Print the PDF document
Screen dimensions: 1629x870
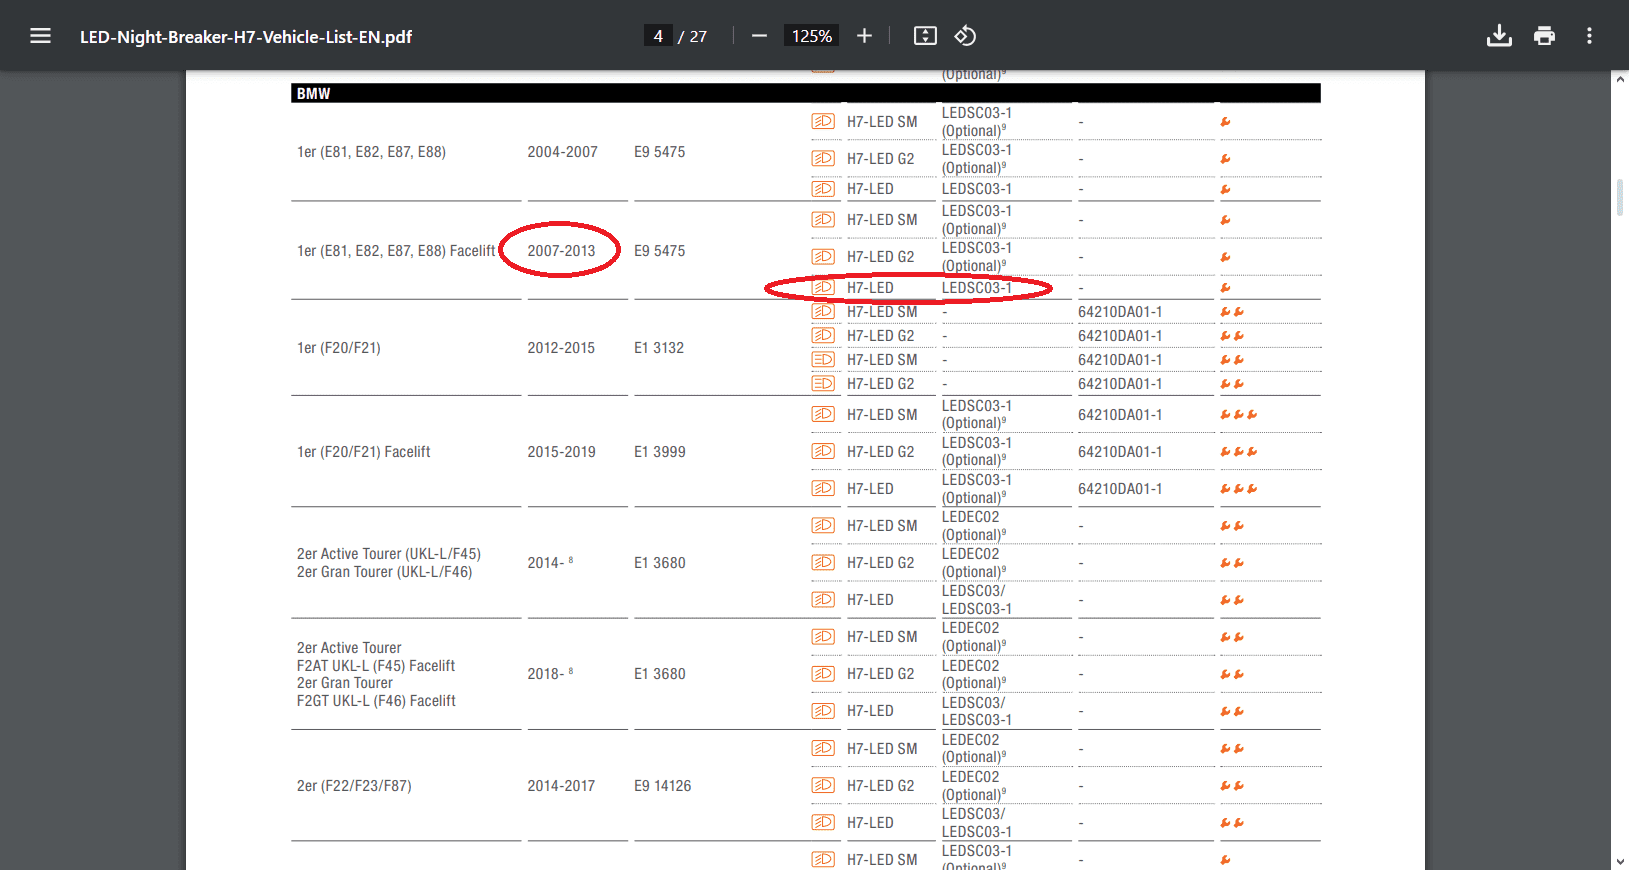[x=1544, y=36]
